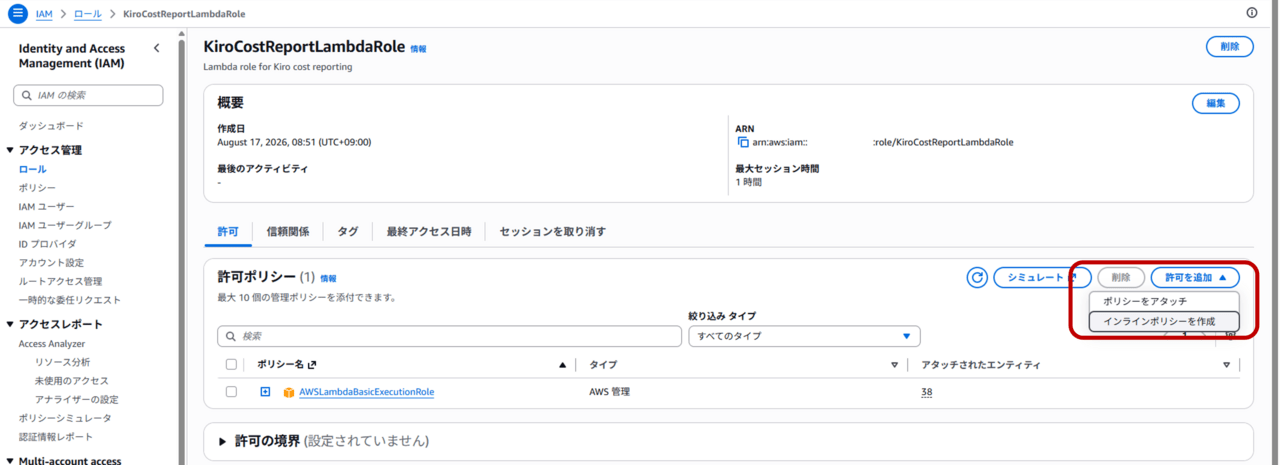
Task: Open アカウント設定 in the sidebar
Action: [51, 262]
